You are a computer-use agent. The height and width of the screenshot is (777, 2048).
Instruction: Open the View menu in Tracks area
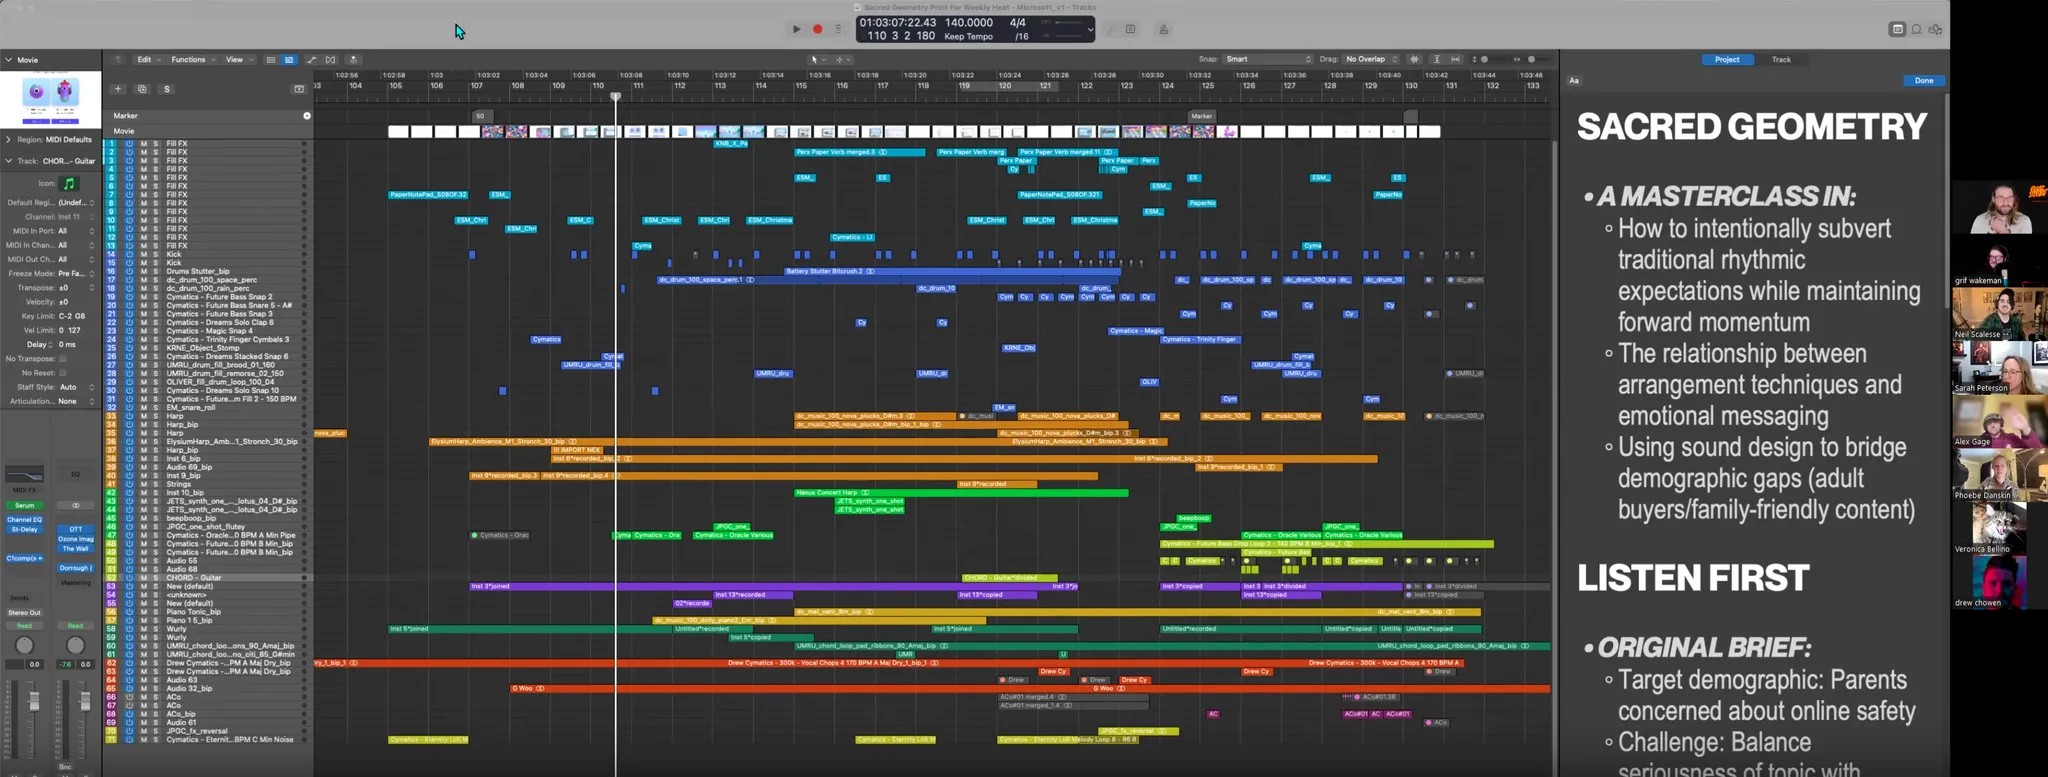238,59
